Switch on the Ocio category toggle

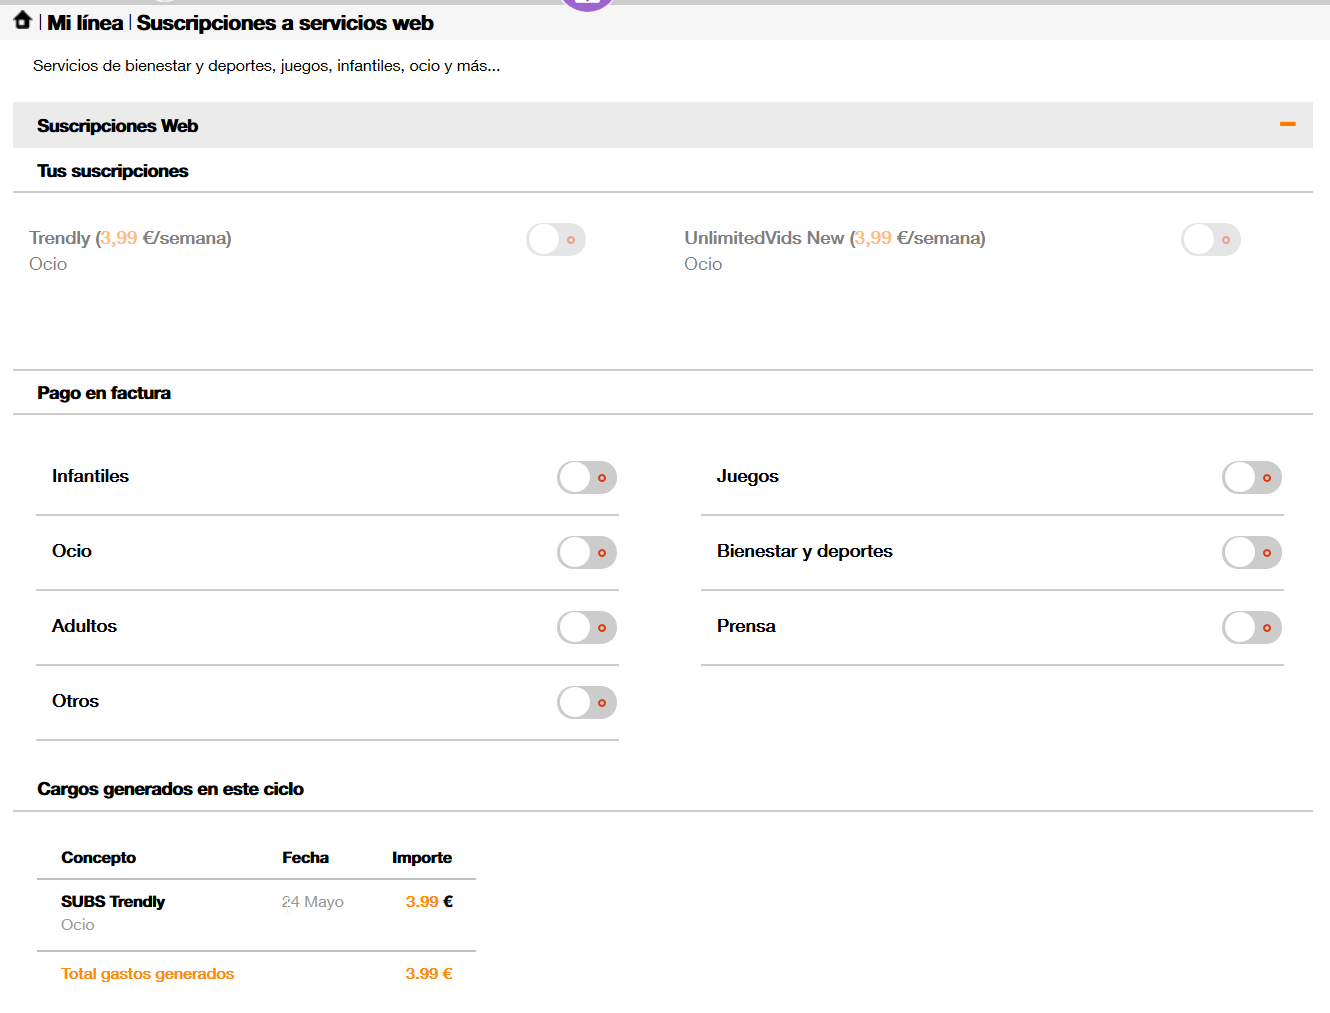pyautogui.click(x=587, y=553)
